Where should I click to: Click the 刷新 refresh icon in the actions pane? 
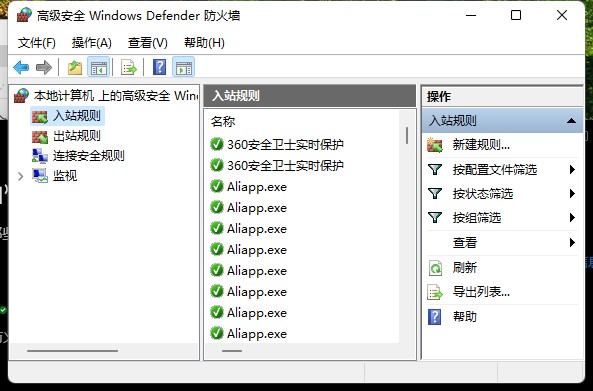click(435, 268)
